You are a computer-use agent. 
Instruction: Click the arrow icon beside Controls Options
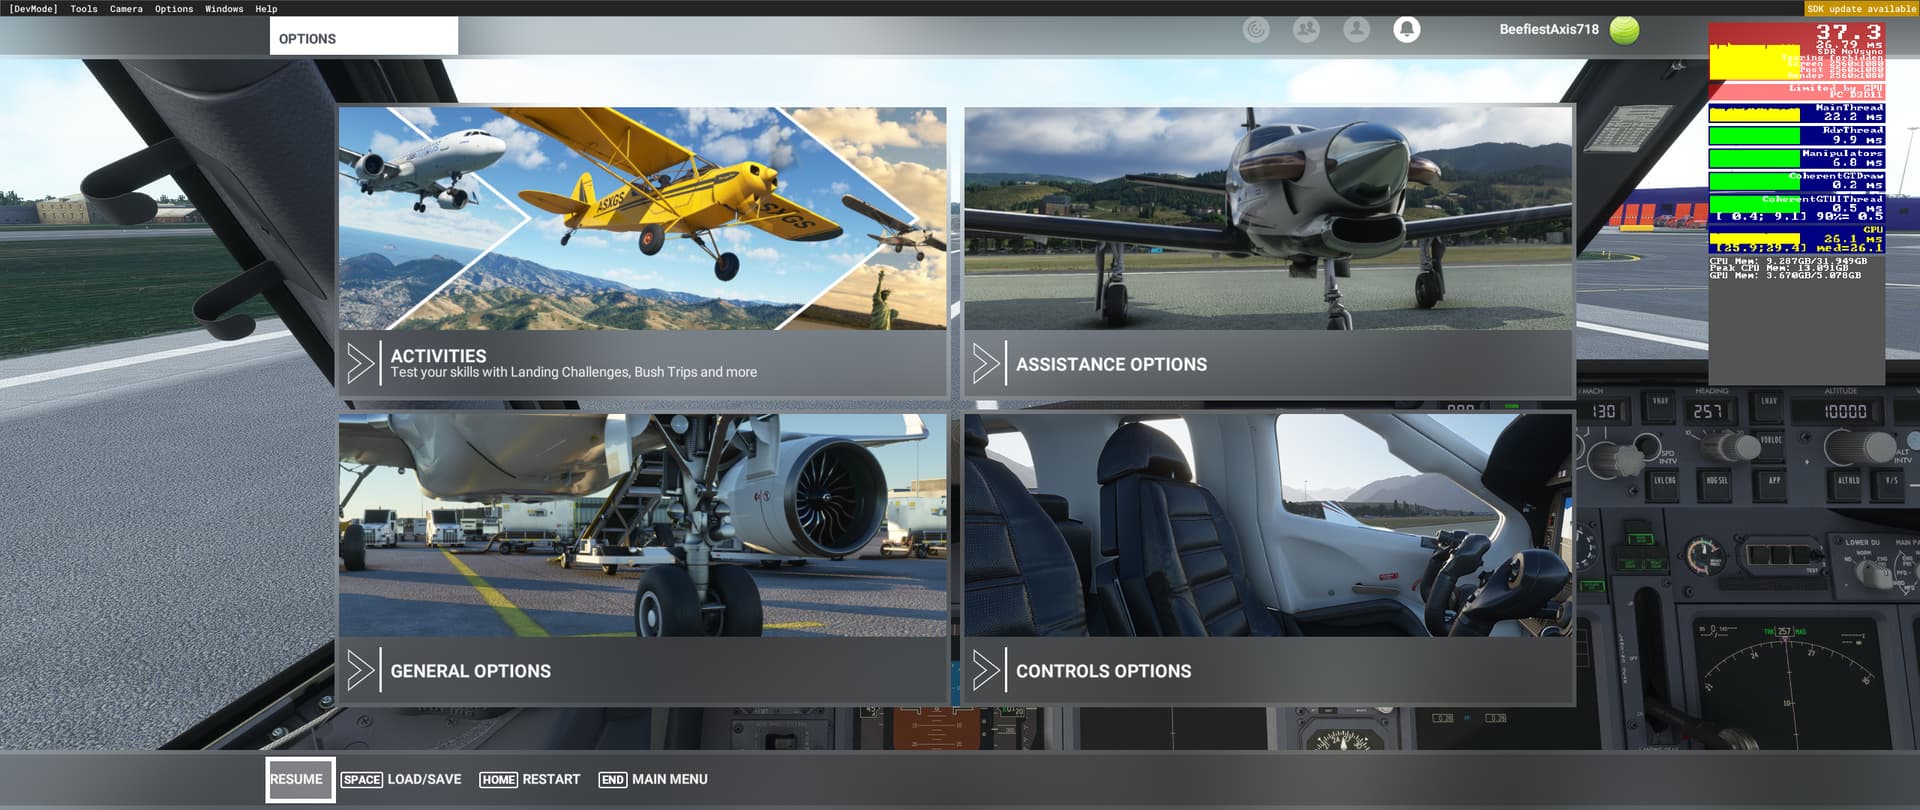coord(985,671)
